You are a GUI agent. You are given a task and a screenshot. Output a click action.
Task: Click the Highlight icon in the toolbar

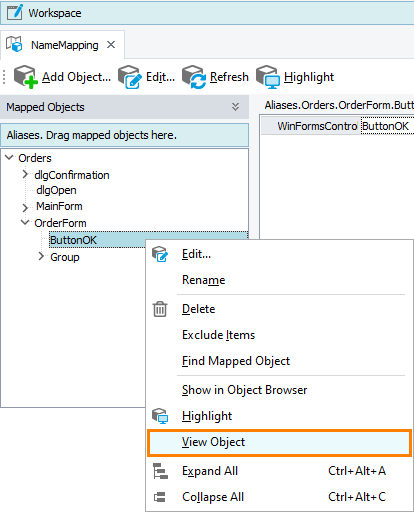(x=268, y=77)
